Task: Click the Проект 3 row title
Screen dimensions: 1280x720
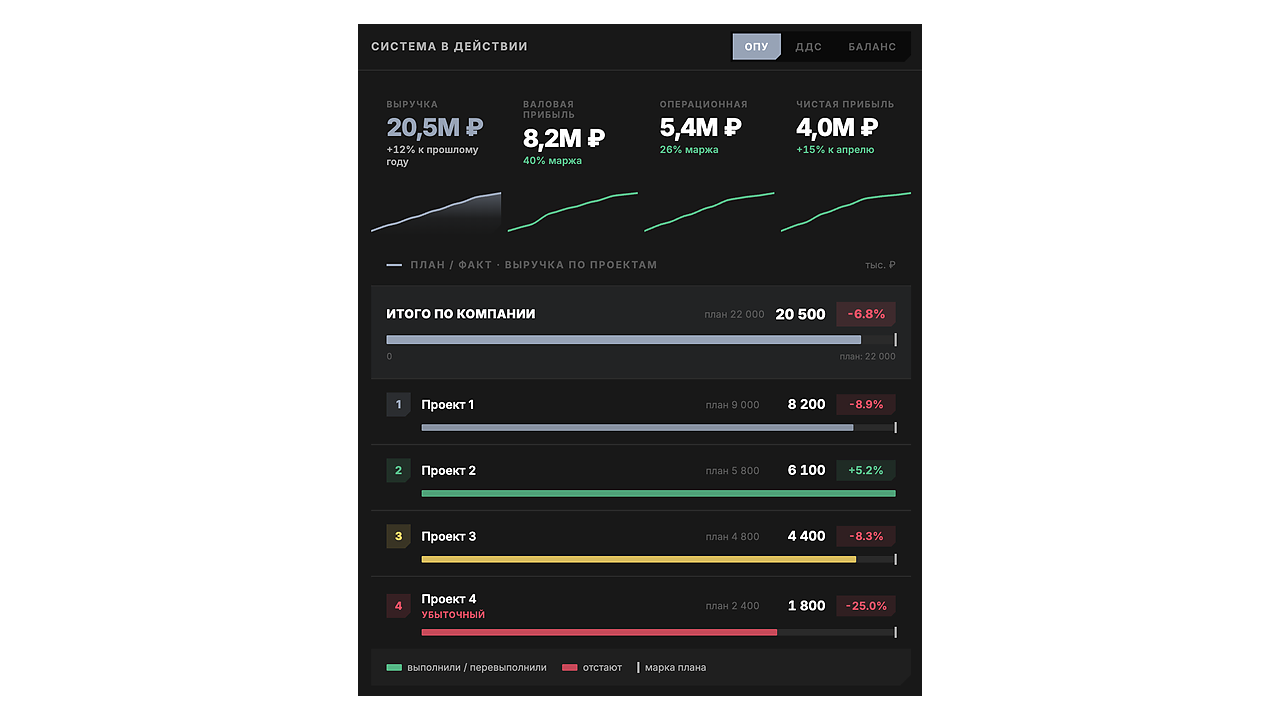Action: click(x=449, y=537)
